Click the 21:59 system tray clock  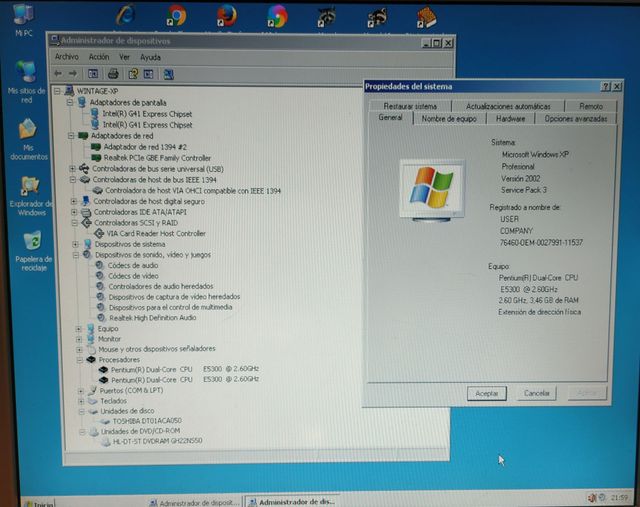pos(620,498)
